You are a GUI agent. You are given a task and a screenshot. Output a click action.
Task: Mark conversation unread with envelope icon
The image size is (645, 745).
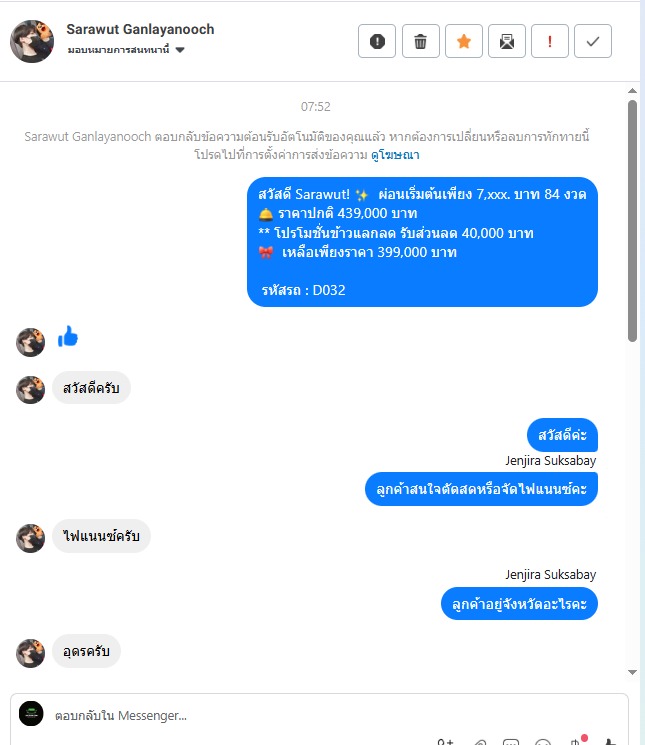[x=507, y=41]
